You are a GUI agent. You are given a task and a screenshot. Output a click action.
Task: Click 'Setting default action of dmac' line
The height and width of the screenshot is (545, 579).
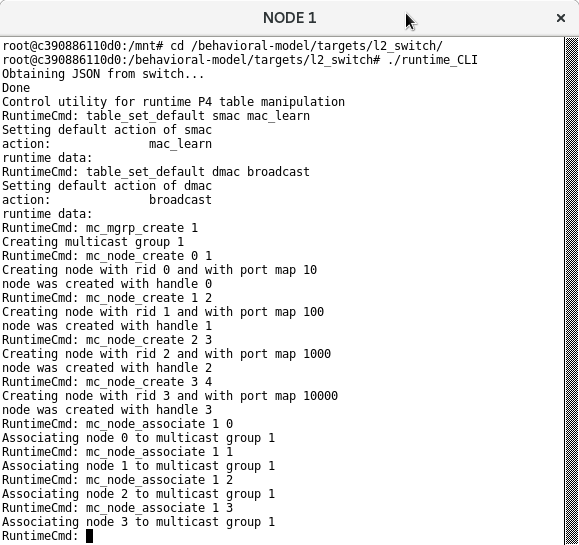point(107,186)
